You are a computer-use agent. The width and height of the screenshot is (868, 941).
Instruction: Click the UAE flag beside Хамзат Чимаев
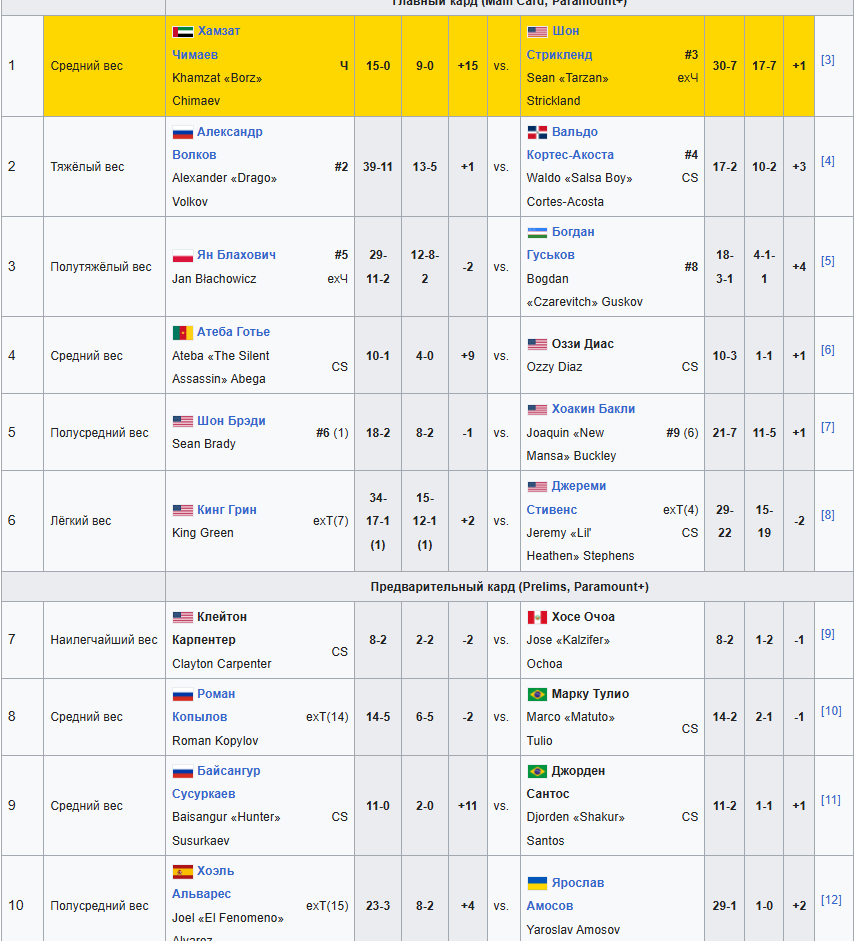pos(182,31)
